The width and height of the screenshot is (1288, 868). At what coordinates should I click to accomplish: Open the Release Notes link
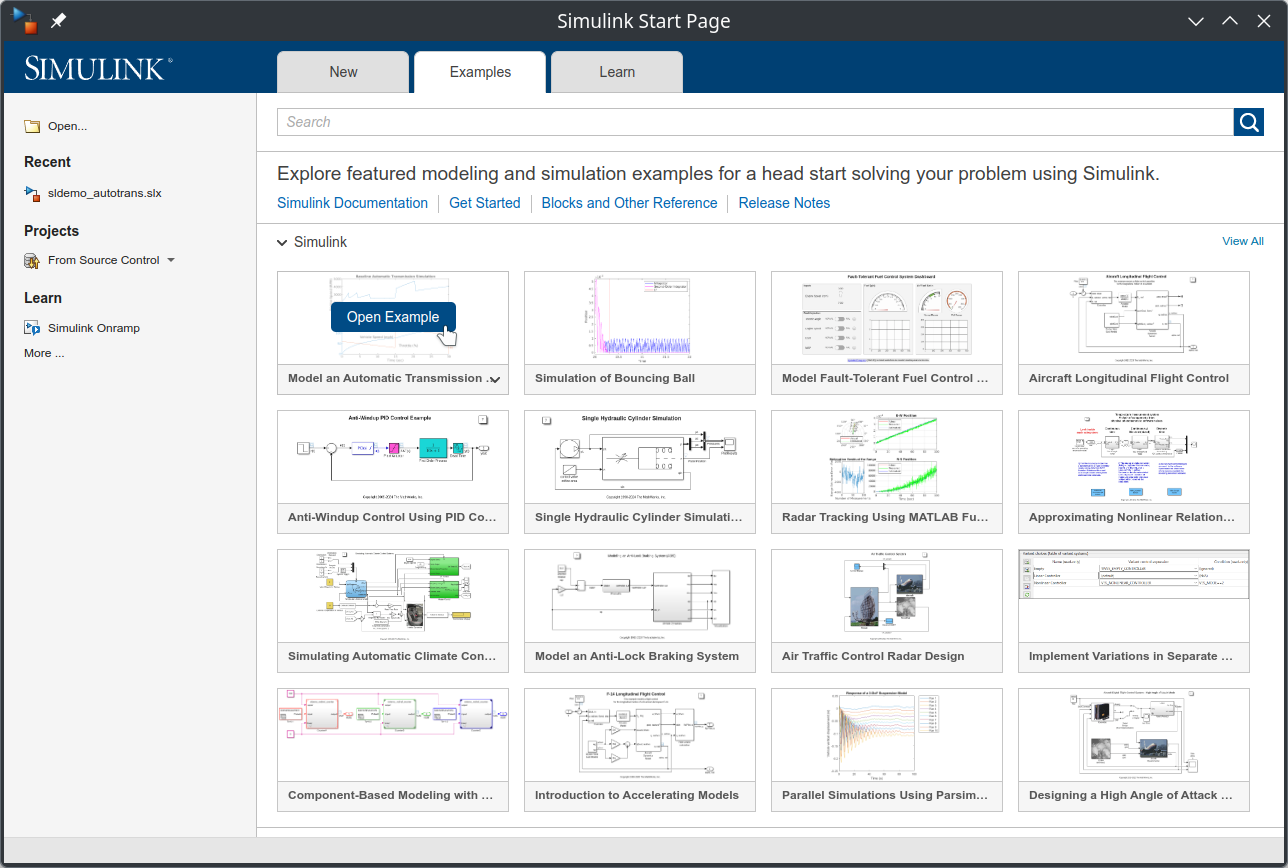pyautogui.click(x=784, y=203)
